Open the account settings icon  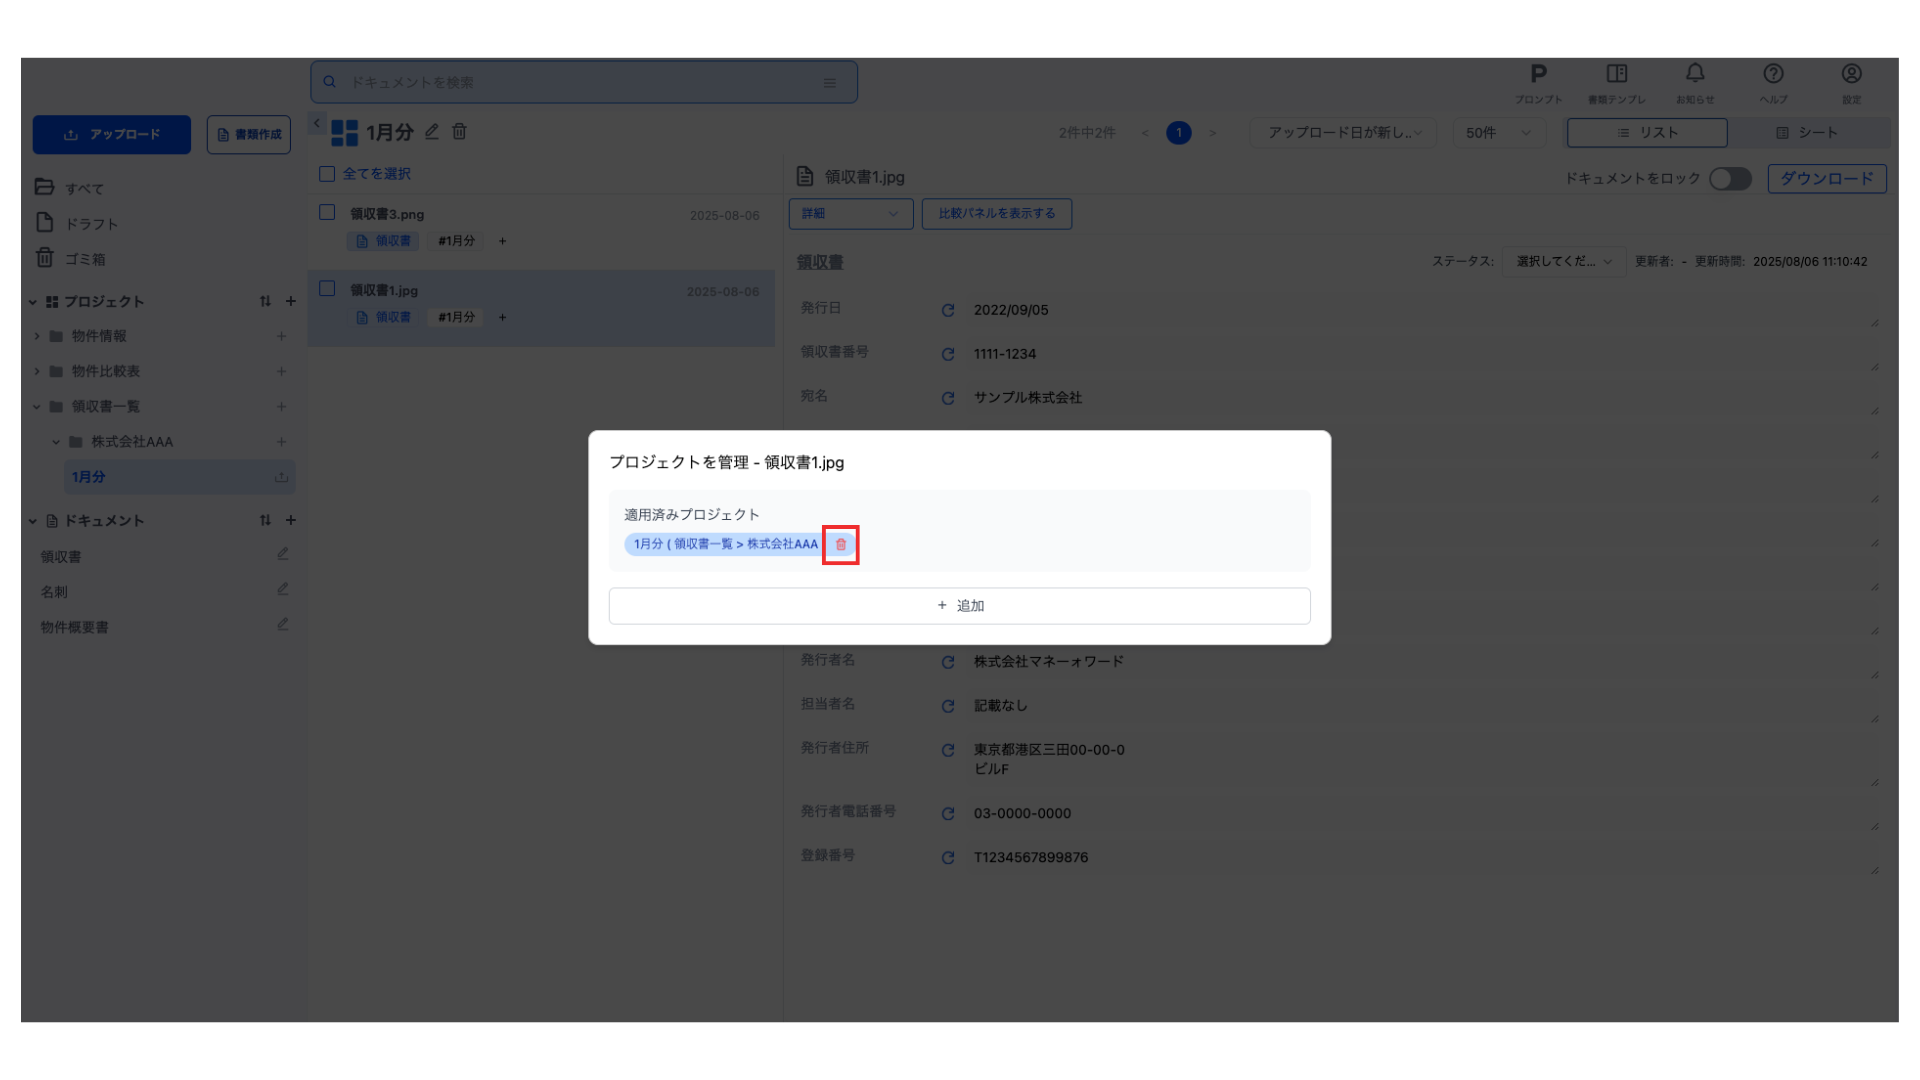click(1851, 75)
